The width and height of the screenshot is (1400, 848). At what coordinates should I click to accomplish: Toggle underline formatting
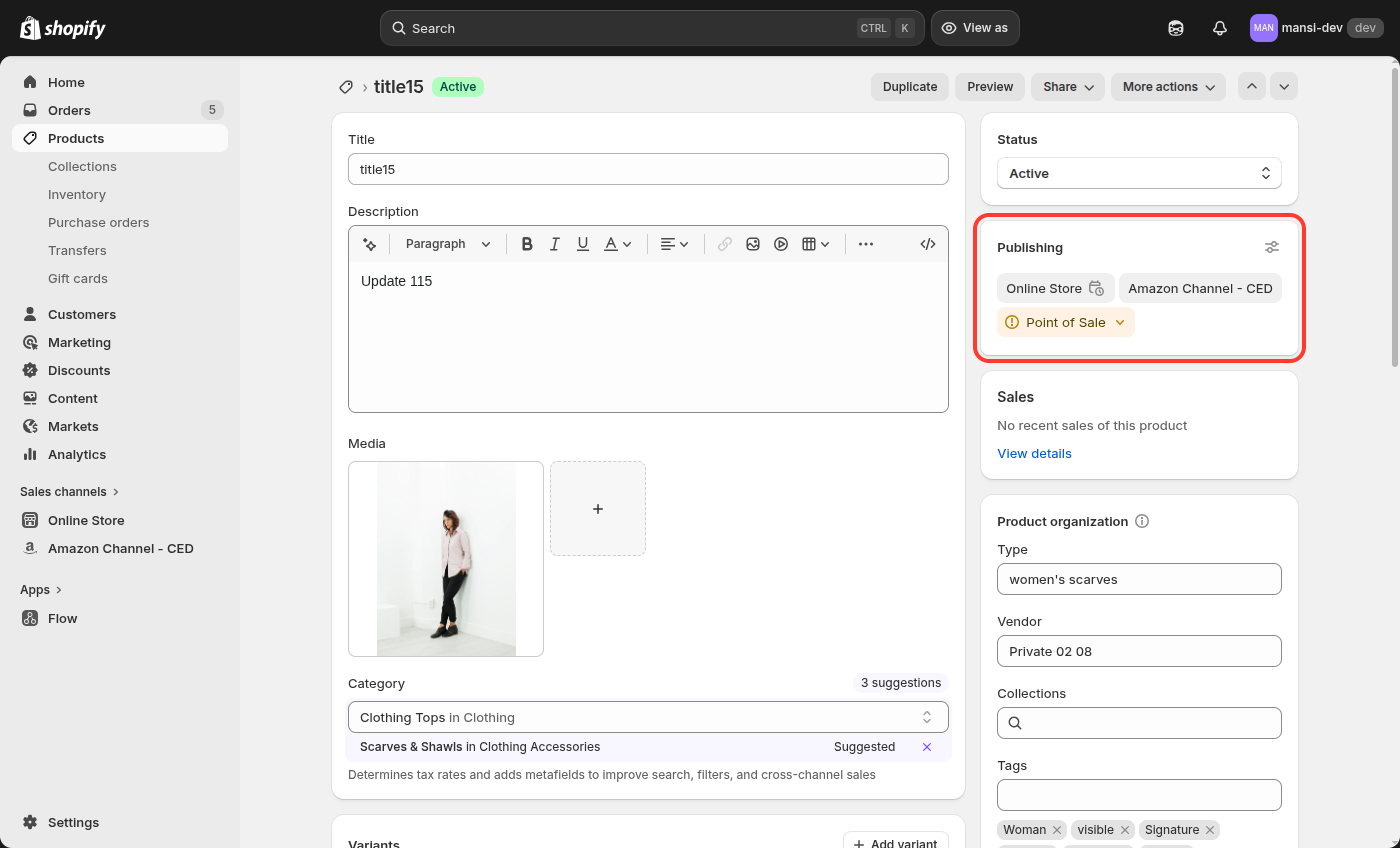pos(583,244)
